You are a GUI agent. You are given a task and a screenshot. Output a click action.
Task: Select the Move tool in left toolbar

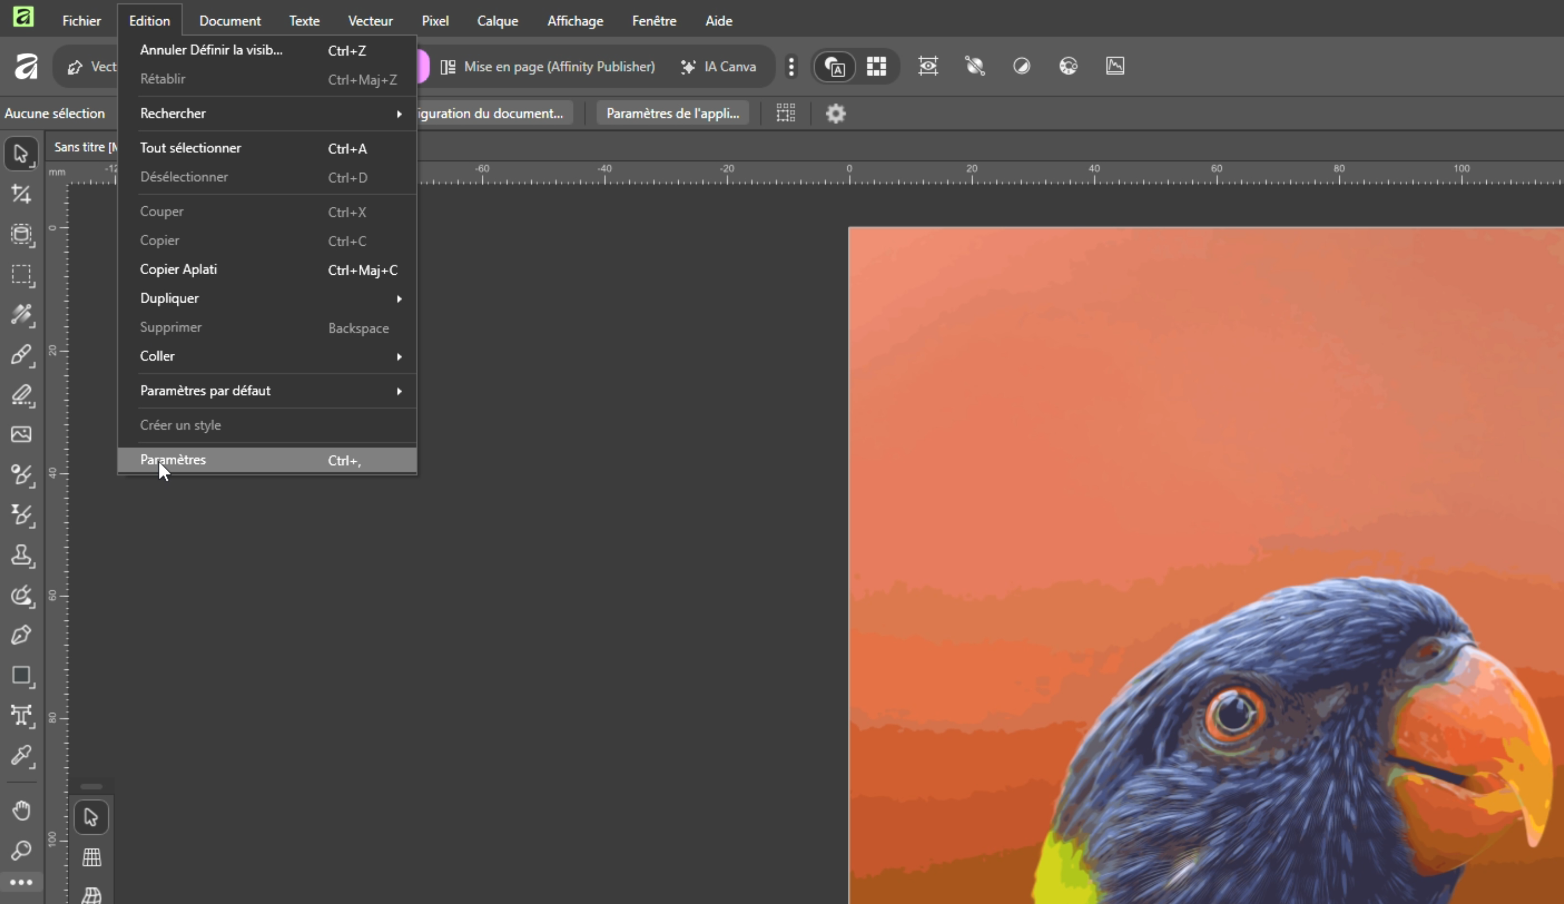tap(21, 154)
